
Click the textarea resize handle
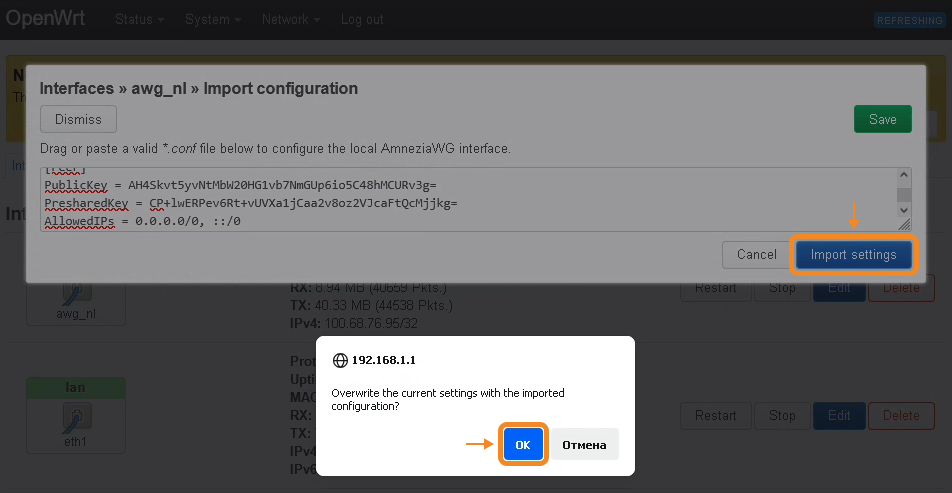click(904, 225)
